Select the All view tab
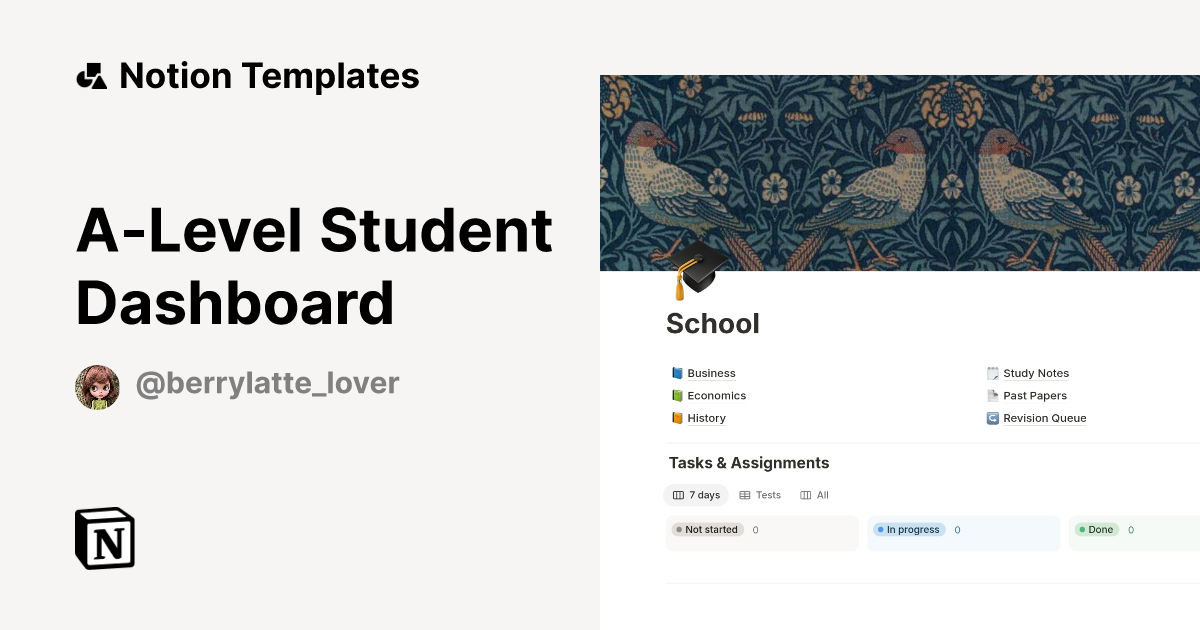Image resolution: width=1200 pixels, height=630 pixels. pyautogui.click(x=815, y=495)
